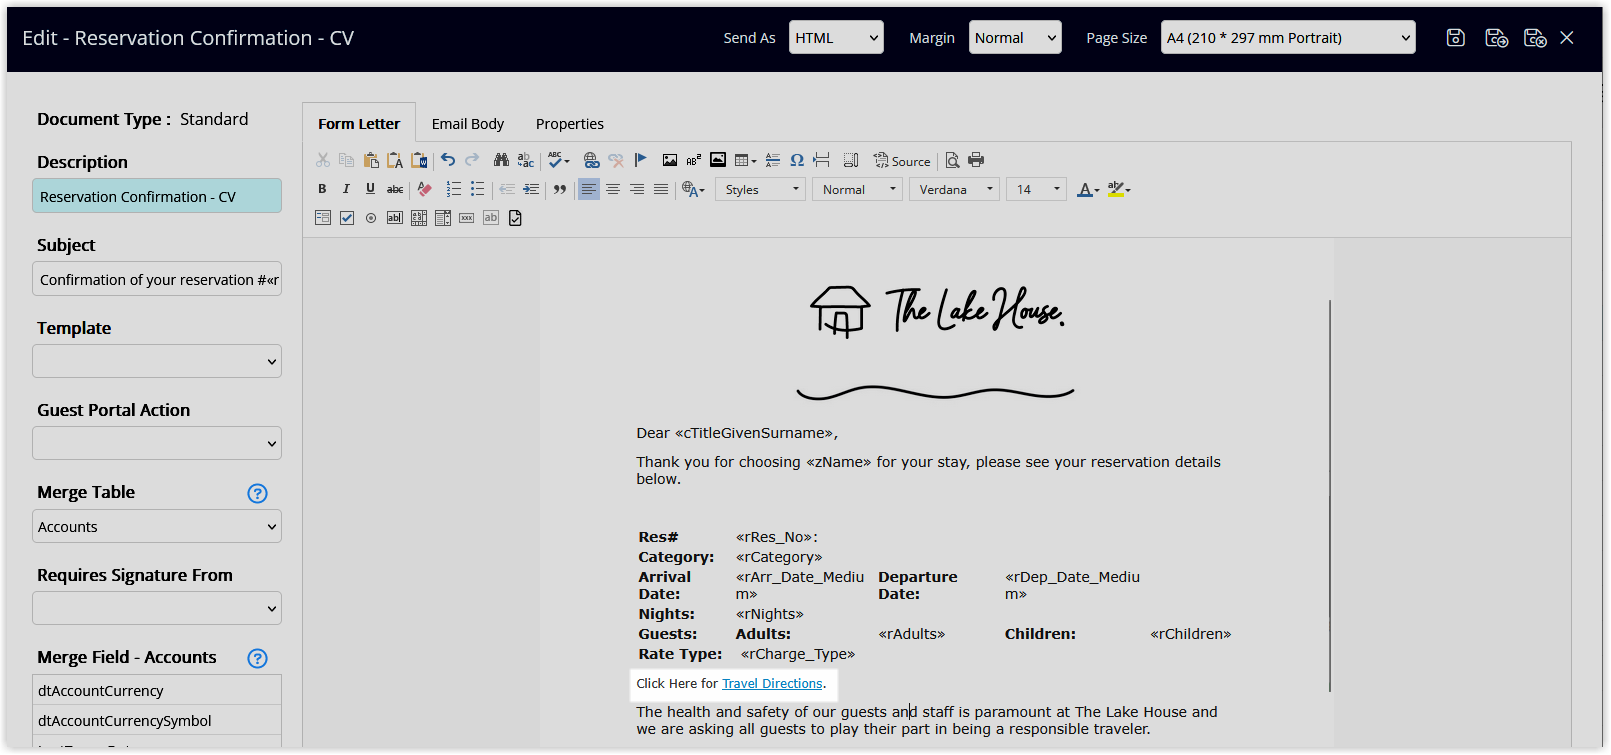The image size is (1611, 755).
Task: Insert a text field form element
Action: (x=395, y=218)
